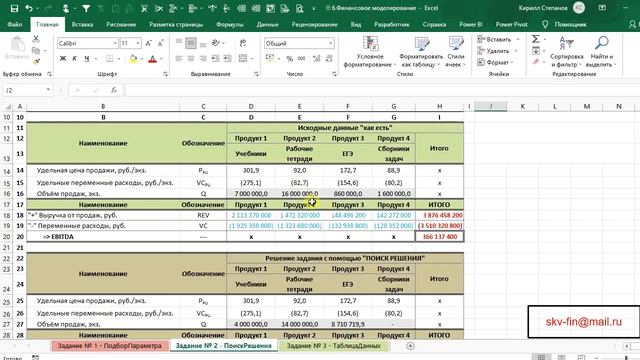Click the Filter funnel icon in quick access toolbar
This screenshot has height=360, width=640.
pos(86,8)
